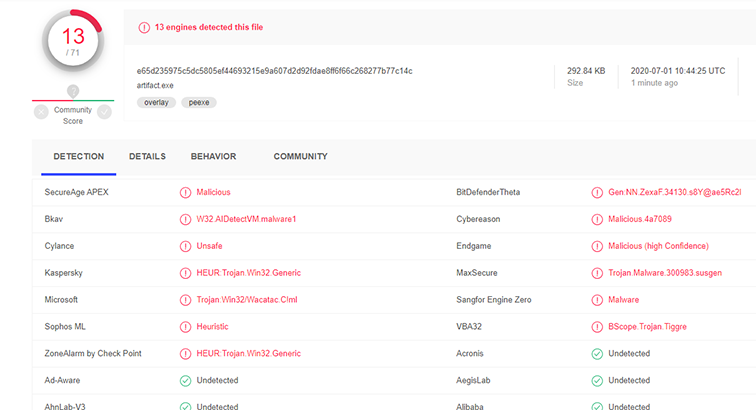This screenshot has height=410, width=756.
Task: Click the Malicious.4a7089 result
Action: pos(640,219)
